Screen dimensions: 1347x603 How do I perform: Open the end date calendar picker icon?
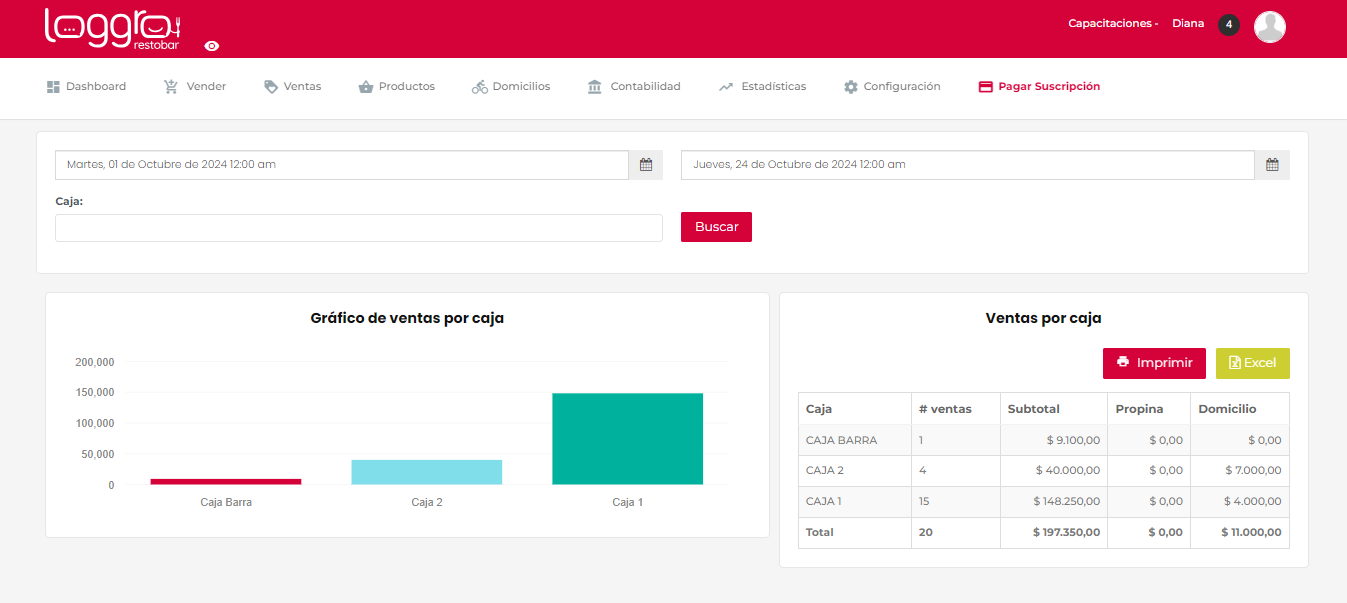click(1272, 165)
